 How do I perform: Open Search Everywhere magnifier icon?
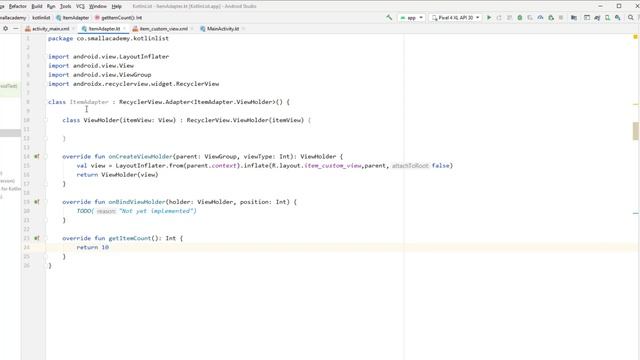point(631,18)
